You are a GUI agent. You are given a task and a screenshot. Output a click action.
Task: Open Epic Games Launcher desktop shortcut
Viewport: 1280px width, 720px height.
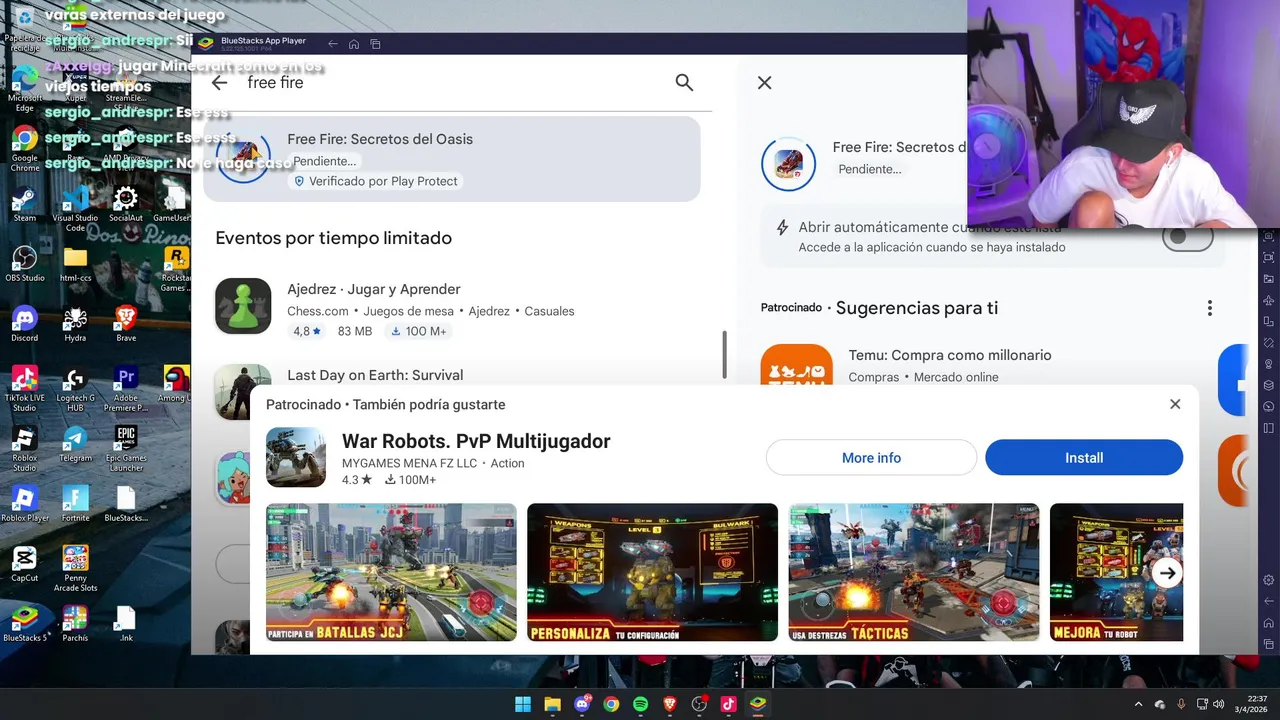click(126, 448)
